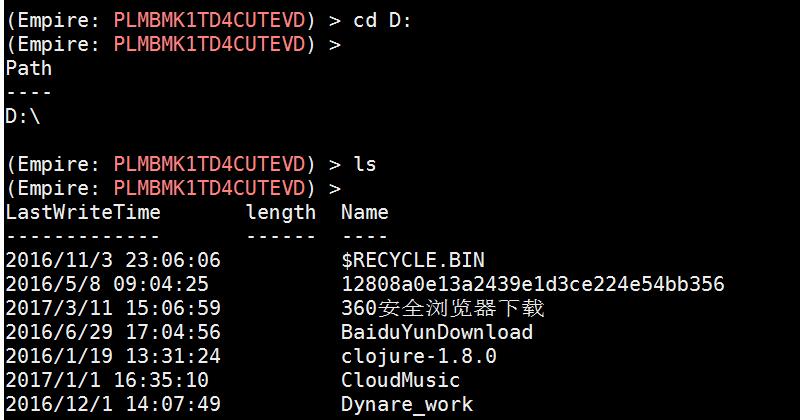Image resolution: width=800 pixels, height=420 pixels.
Task: Select the 2016/5/8 09:04:25 timestamp
Action: (107, 284)
